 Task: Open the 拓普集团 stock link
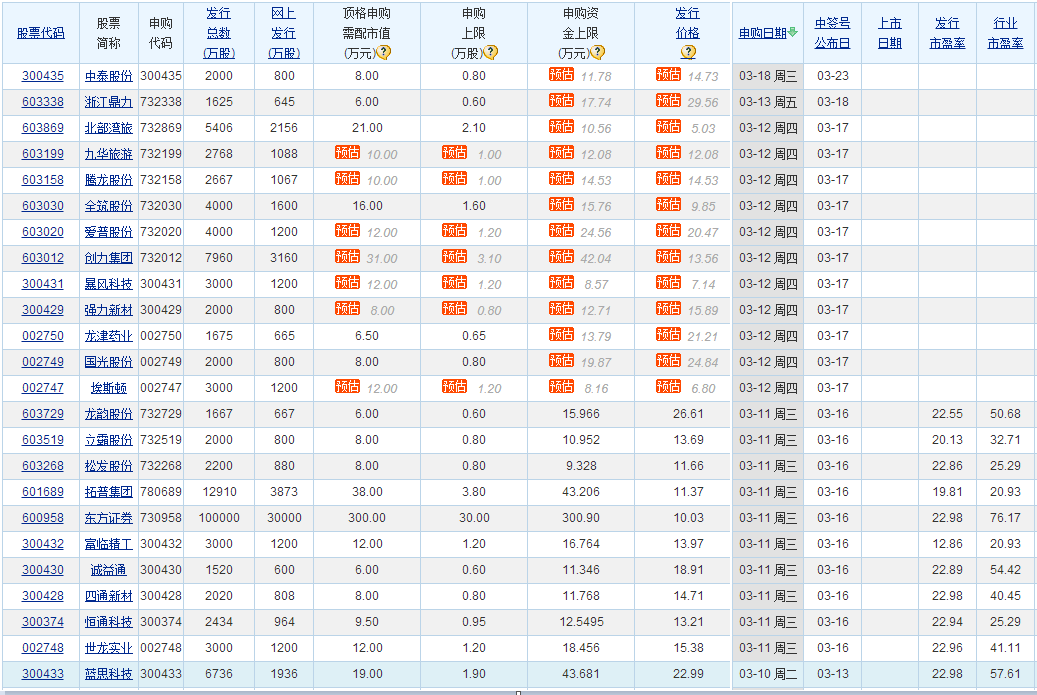pos(108,492)
